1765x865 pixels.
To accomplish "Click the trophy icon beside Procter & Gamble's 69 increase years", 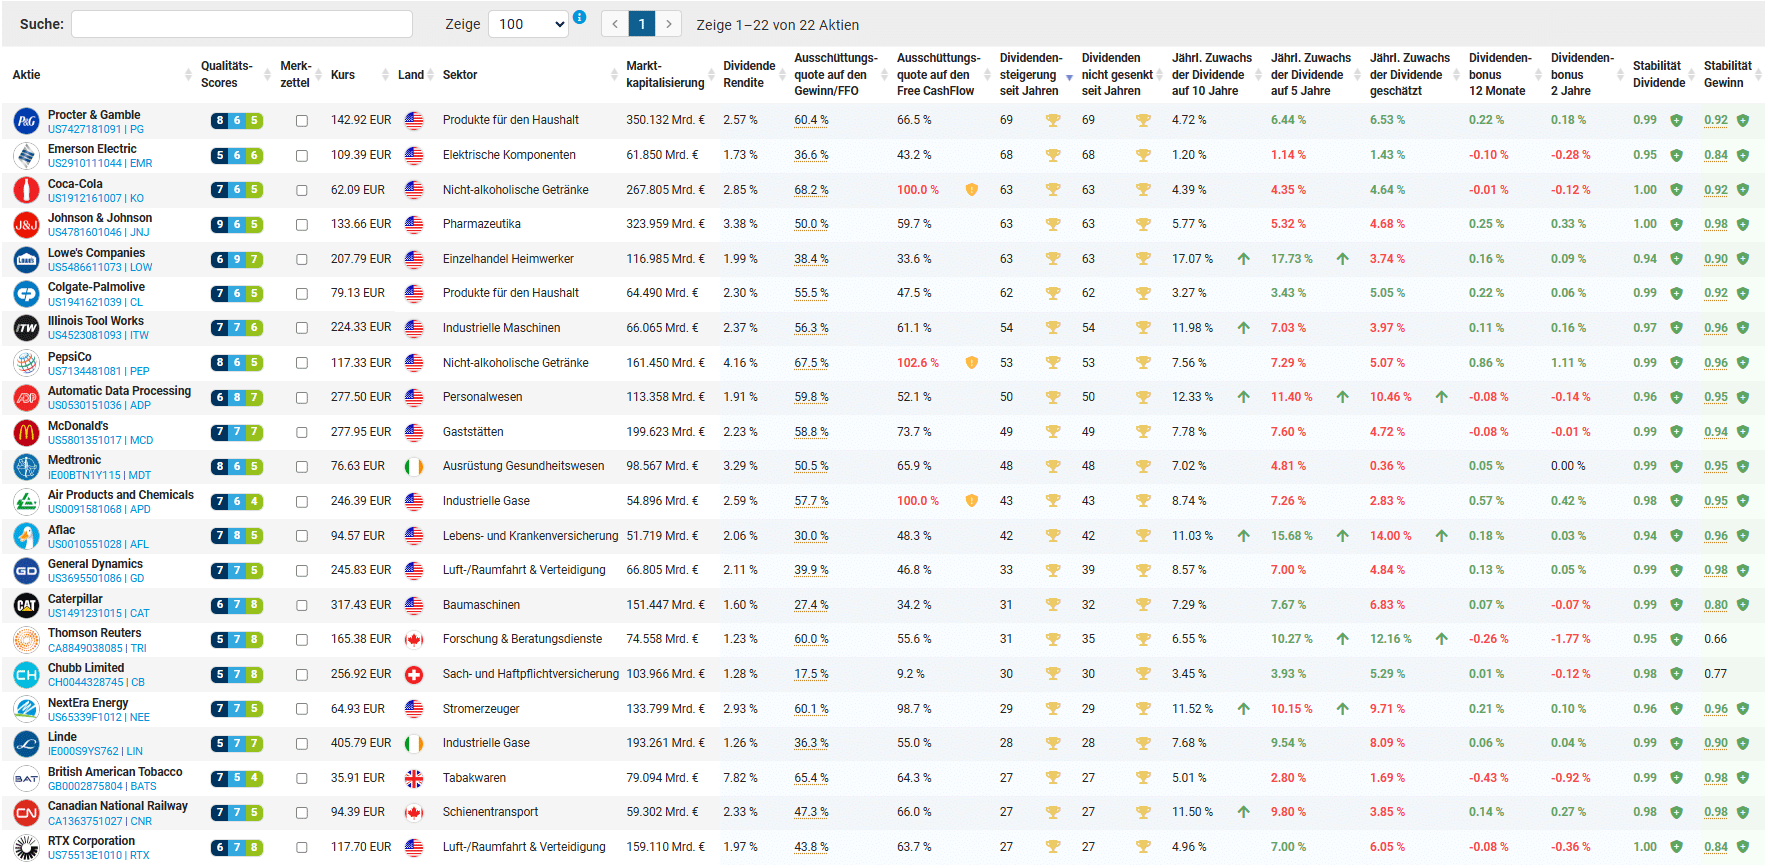I will [1053, 120].
